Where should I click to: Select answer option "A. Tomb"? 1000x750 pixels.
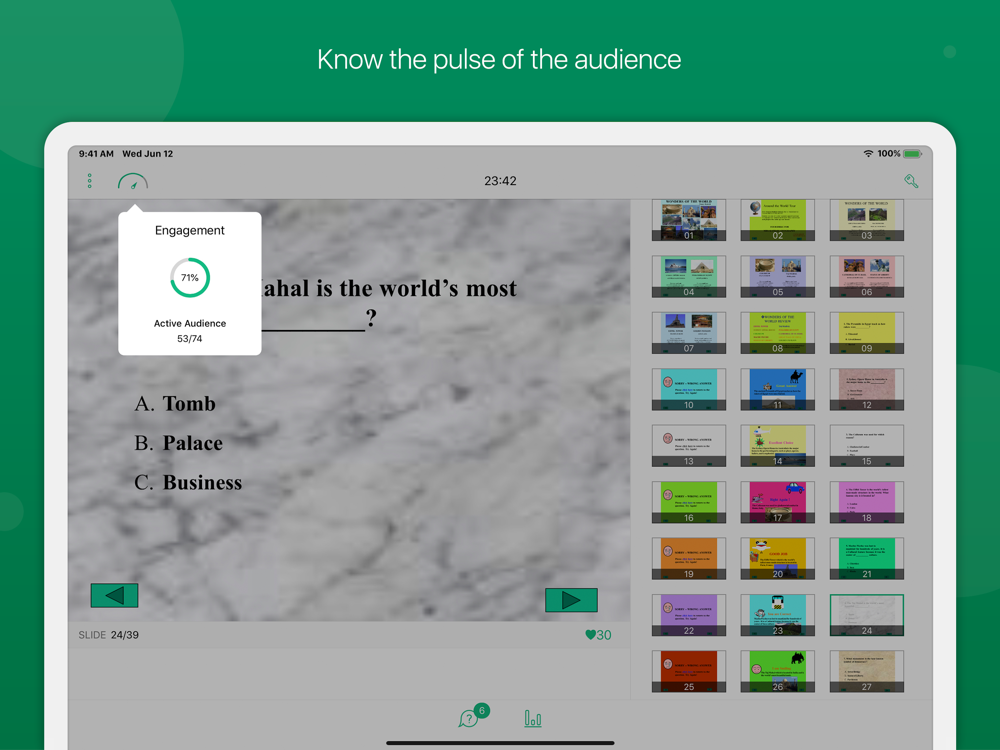[x=175, y=404]
